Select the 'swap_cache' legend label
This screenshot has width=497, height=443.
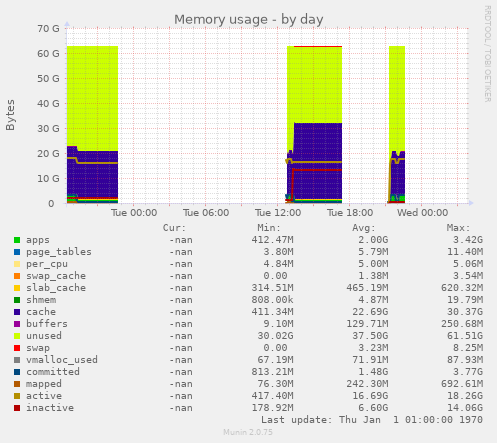tap(56, 276)
